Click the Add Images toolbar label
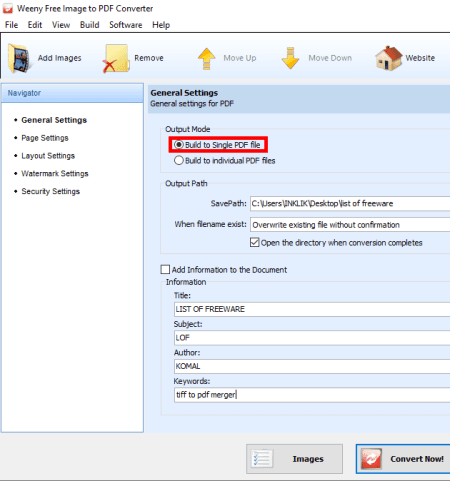450x481 pixels. [59, 58]
